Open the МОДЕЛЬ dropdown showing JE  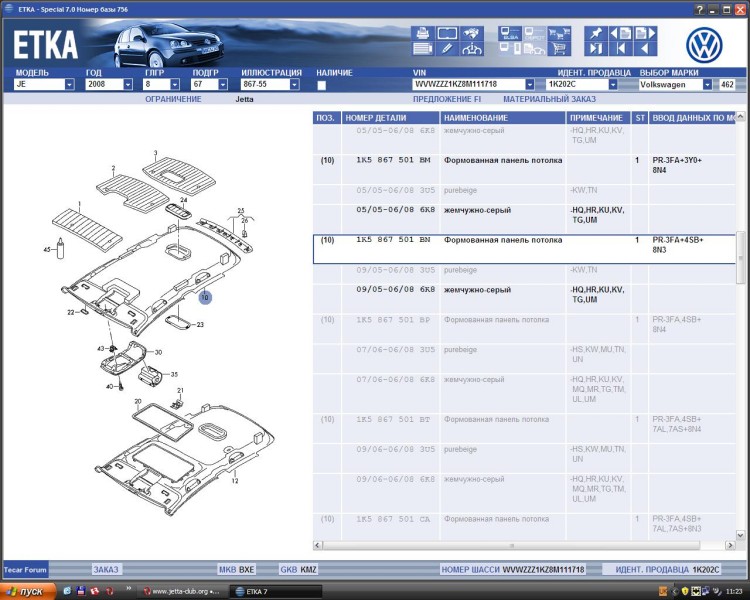pyautogui.click(x=69, y=85)
